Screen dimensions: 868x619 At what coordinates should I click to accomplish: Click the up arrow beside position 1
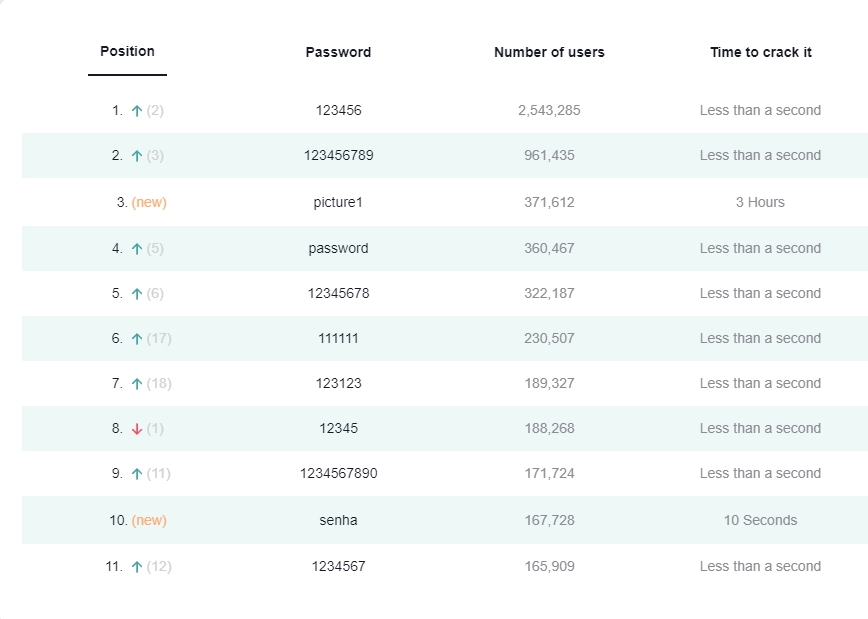coord(136,111)
